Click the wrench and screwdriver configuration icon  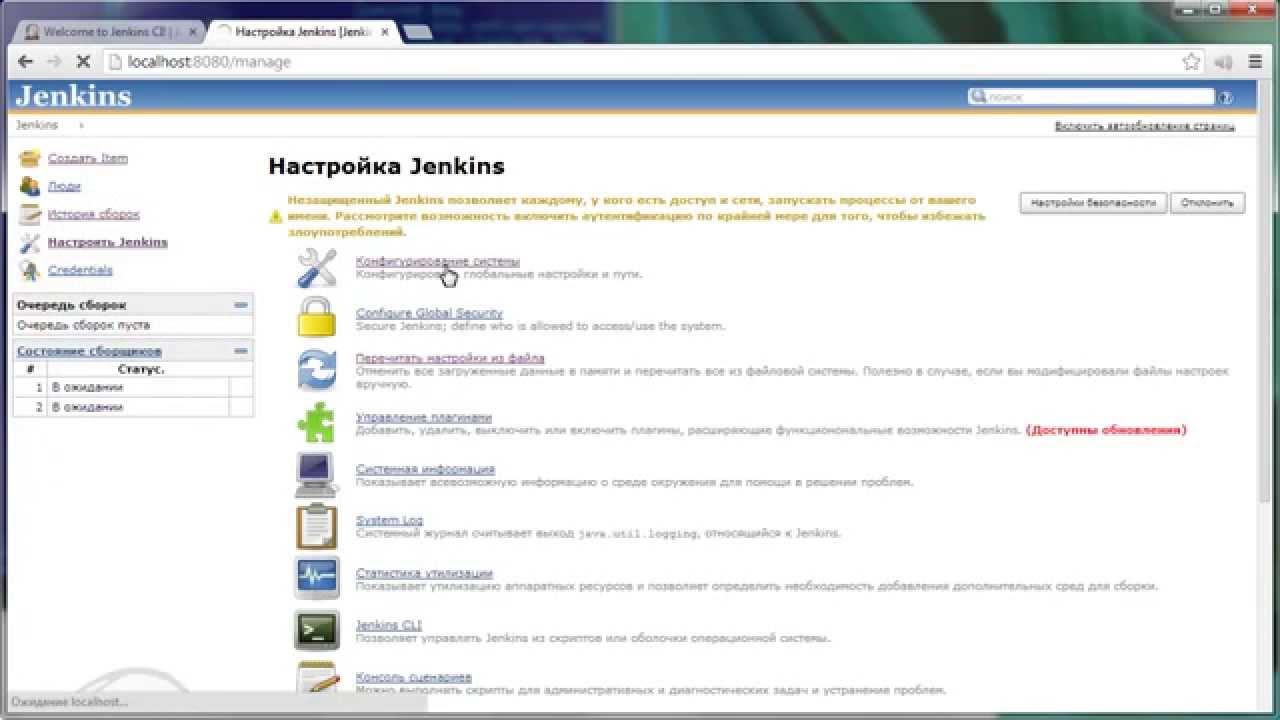pos(317,268)
